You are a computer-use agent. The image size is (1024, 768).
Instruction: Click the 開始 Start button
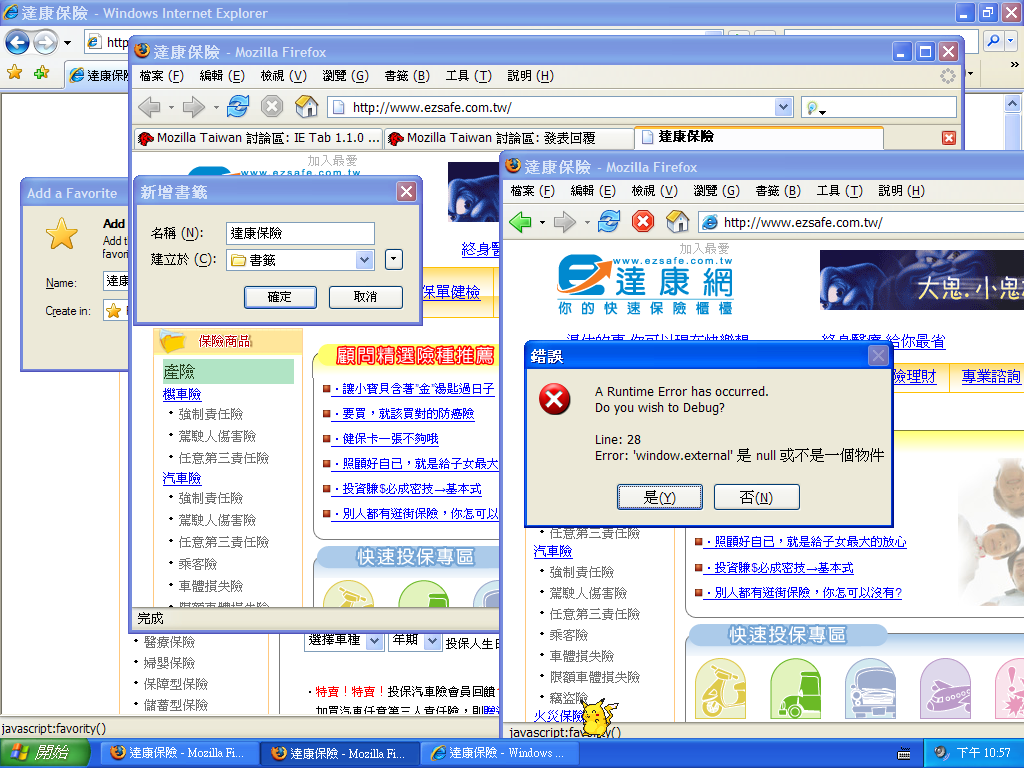44,753
